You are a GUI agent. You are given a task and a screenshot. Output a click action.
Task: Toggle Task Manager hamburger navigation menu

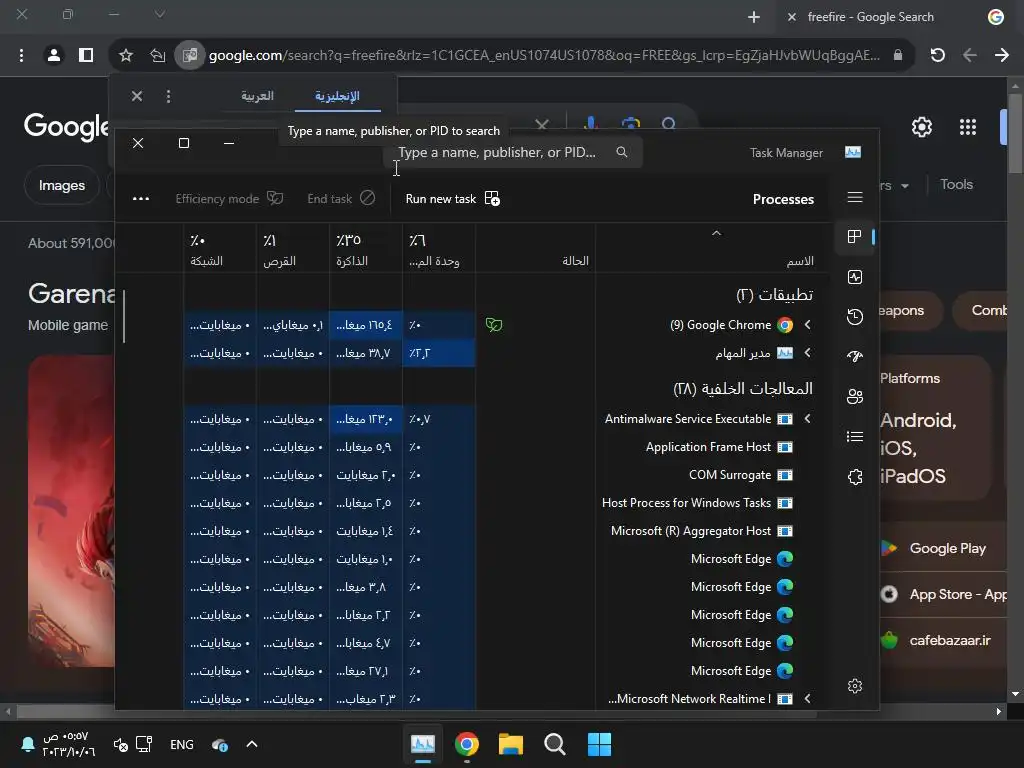click(x=854, y=197)
